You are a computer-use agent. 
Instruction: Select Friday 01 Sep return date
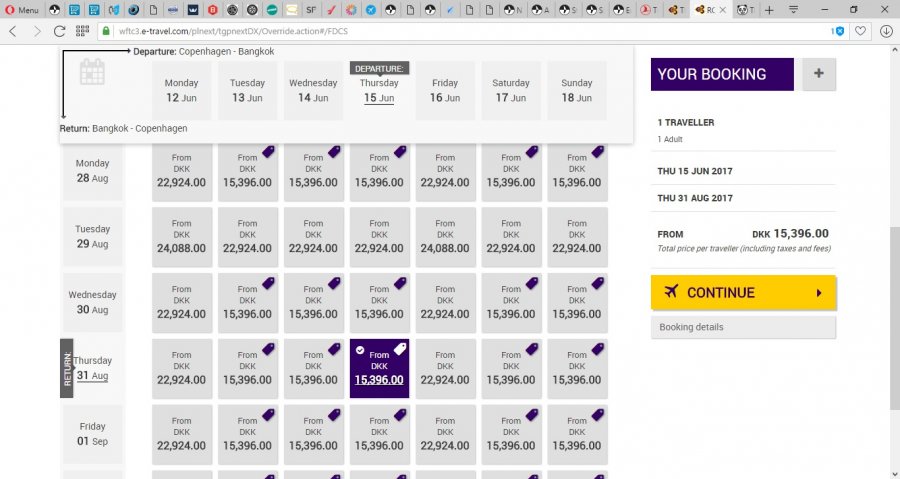92,434
